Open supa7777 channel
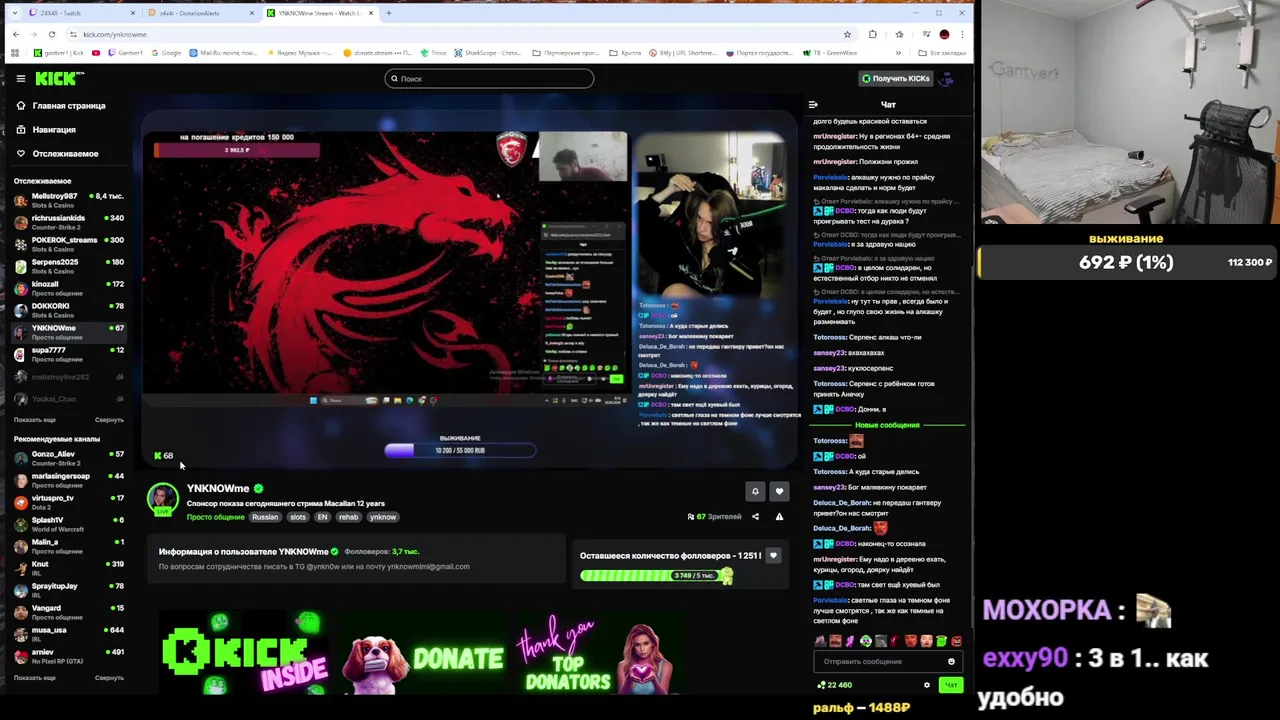Viewport: 1280px width, 720px height. tap(68, 353)
